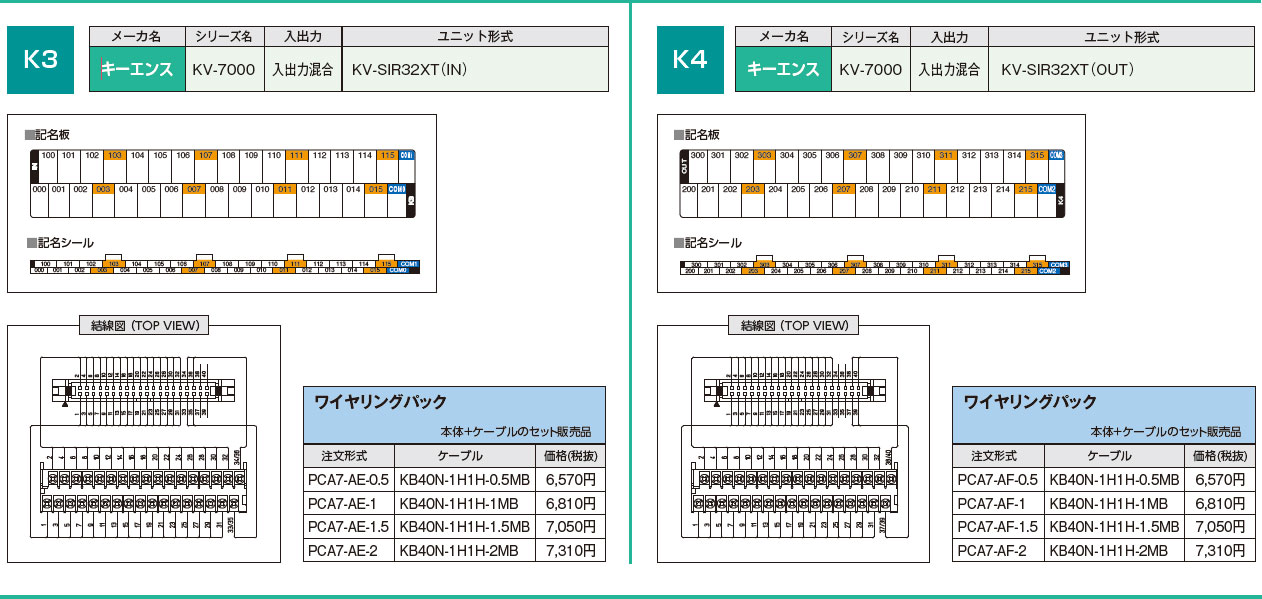Select the キーエンス maker cell under K3
This screenshot has height=599, width=1262.
pos(137,70)
